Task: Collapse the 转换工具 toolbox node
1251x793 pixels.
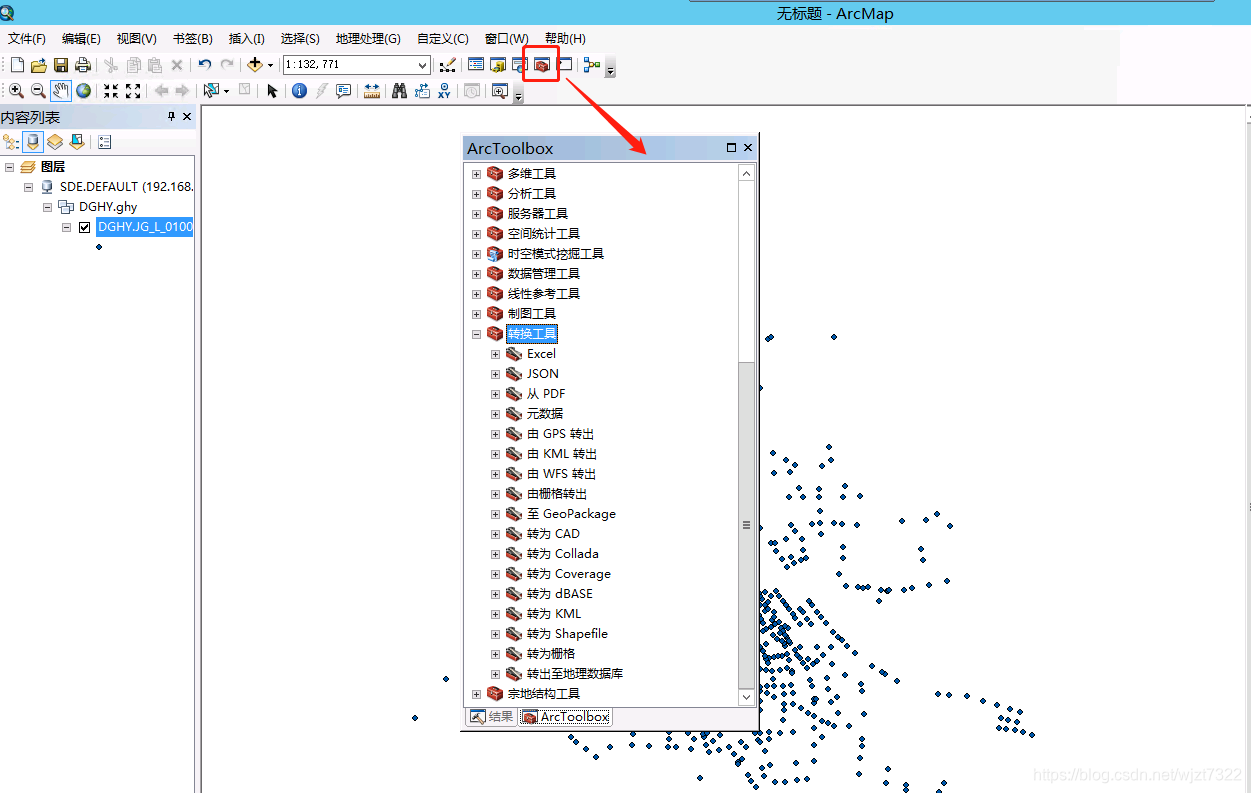Action: (x=476, y=334)
